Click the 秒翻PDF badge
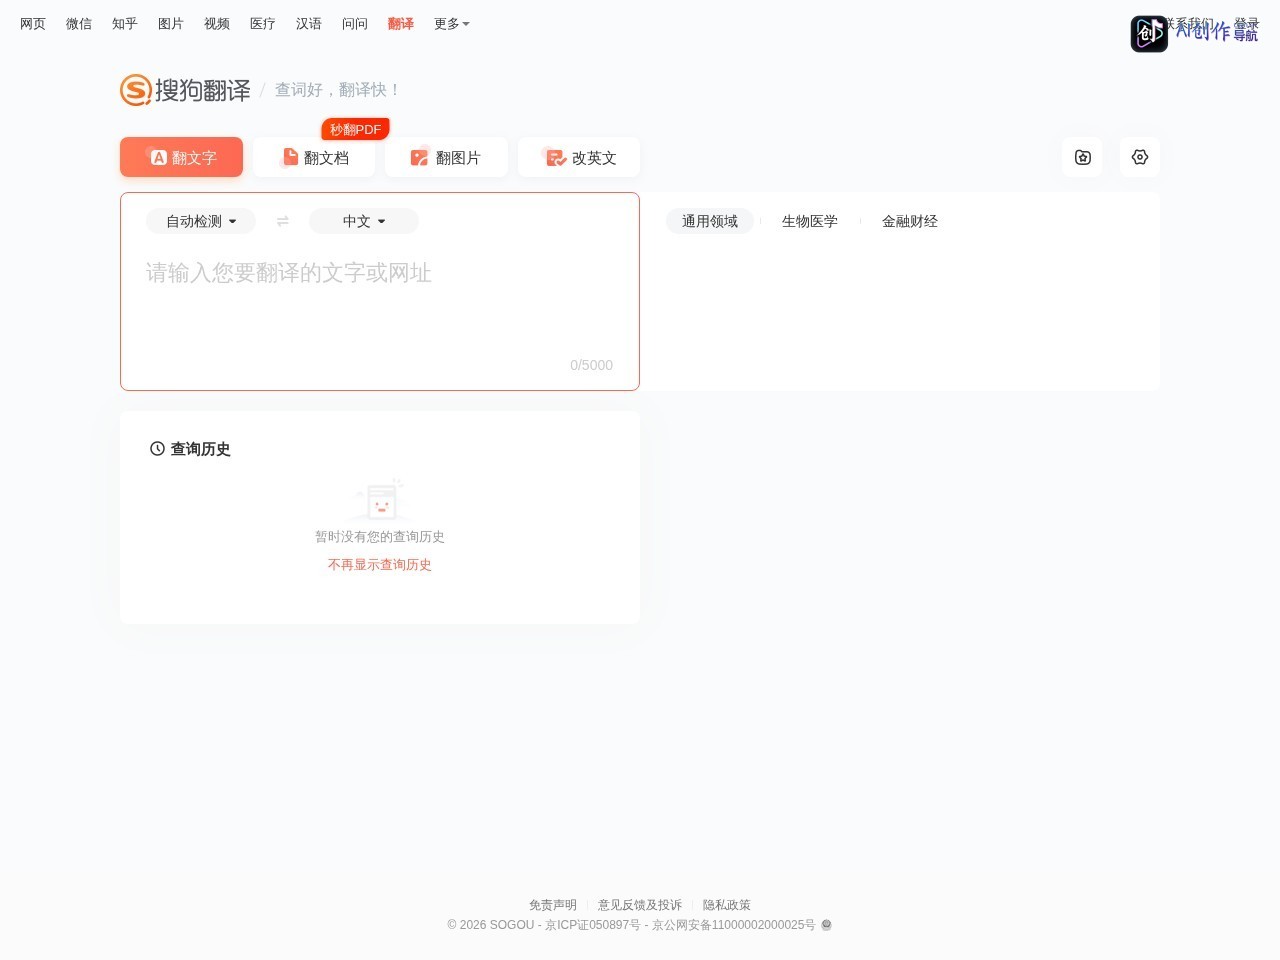Image resolution: width=1280 pixels, height=960 pixels. pyautogui.click(x=356, y=129)
